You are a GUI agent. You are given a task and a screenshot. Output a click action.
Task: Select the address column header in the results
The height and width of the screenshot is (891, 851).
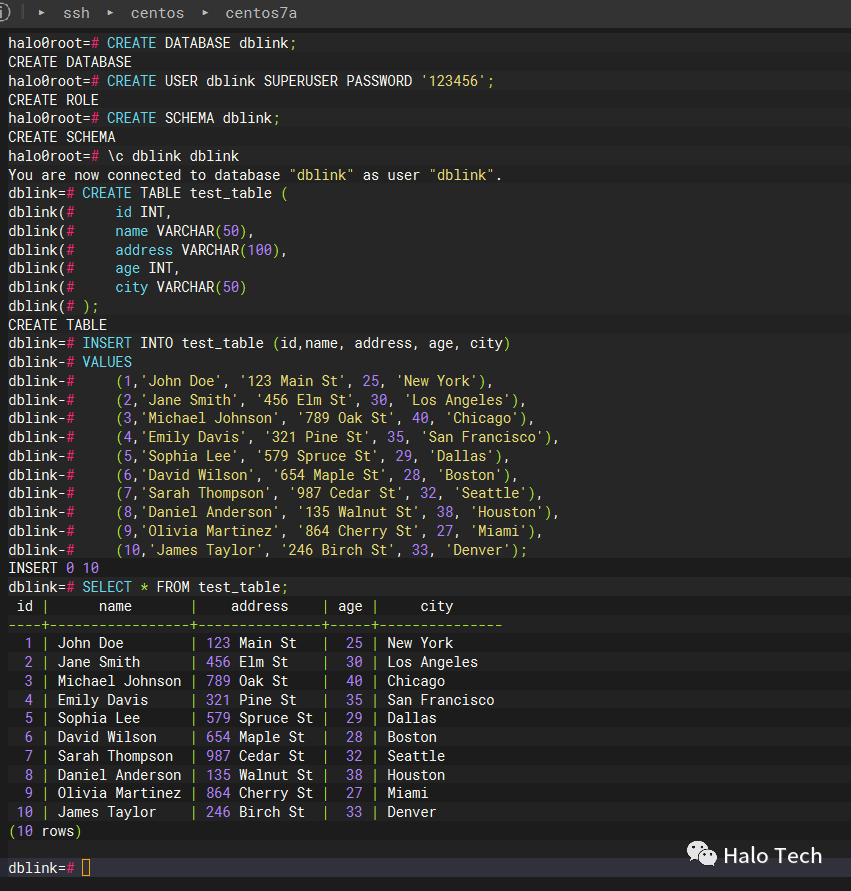tap(259, 606)
